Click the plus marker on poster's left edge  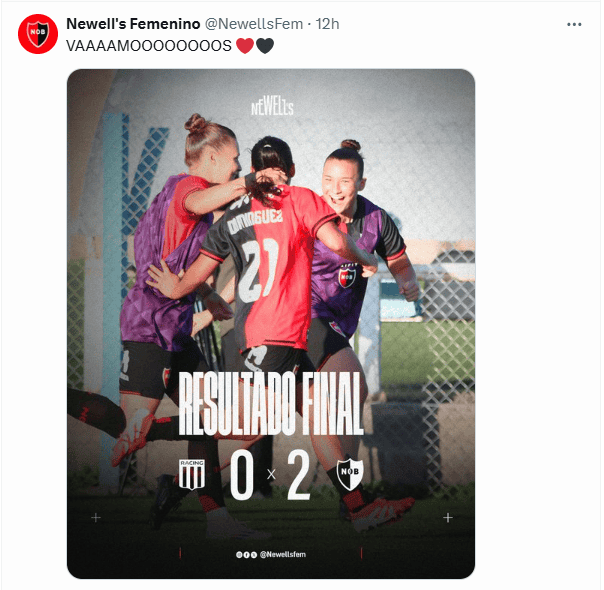96,518
